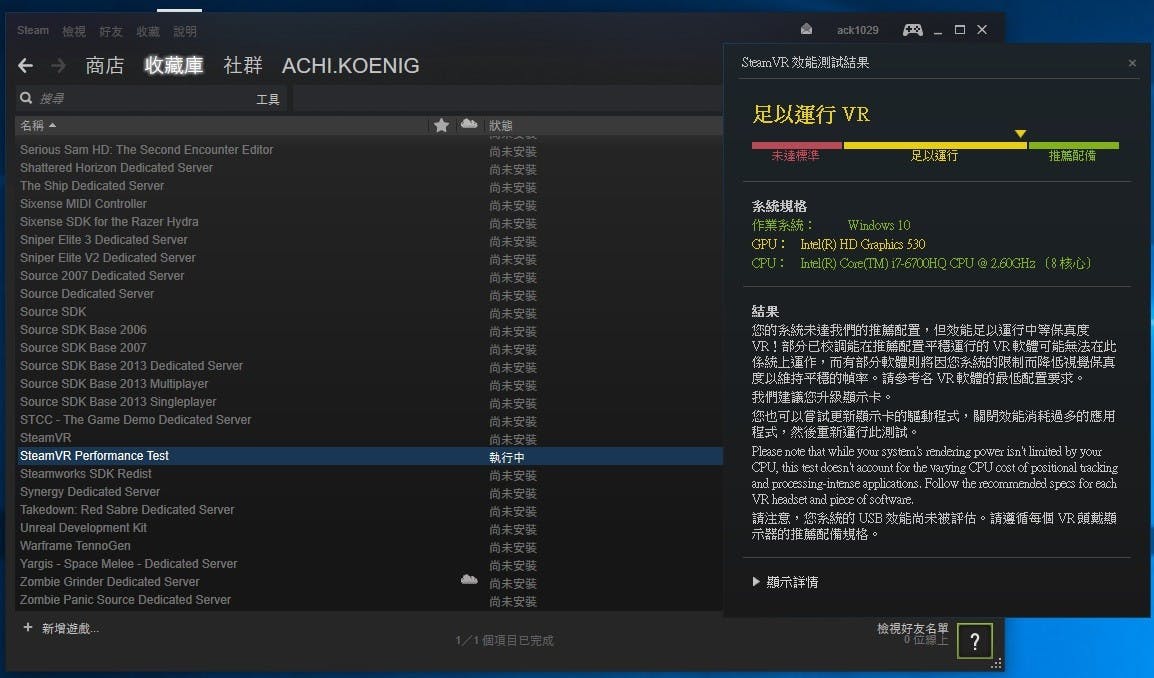Screen dimensions: 1154x678
Task: Sort by the favorites star column
Action: coord(442,125)
